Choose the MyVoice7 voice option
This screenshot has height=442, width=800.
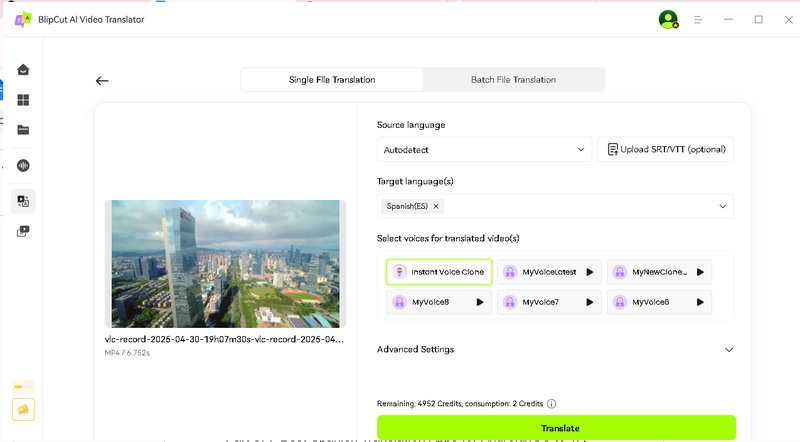[x=549, y=301]
